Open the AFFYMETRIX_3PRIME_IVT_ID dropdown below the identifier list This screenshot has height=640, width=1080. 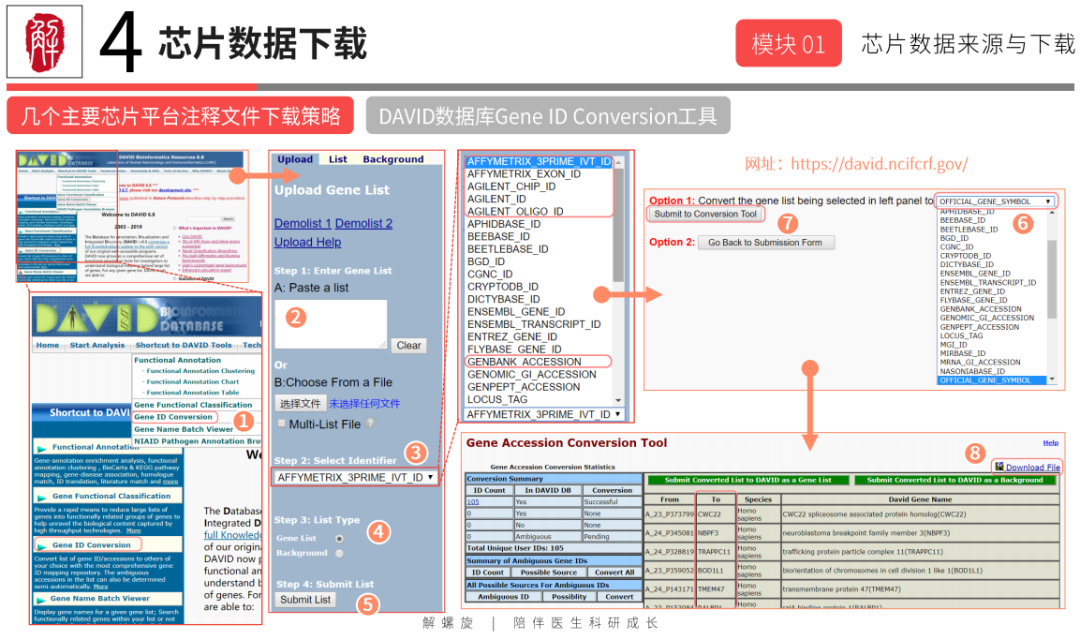(x=544, y=414)
